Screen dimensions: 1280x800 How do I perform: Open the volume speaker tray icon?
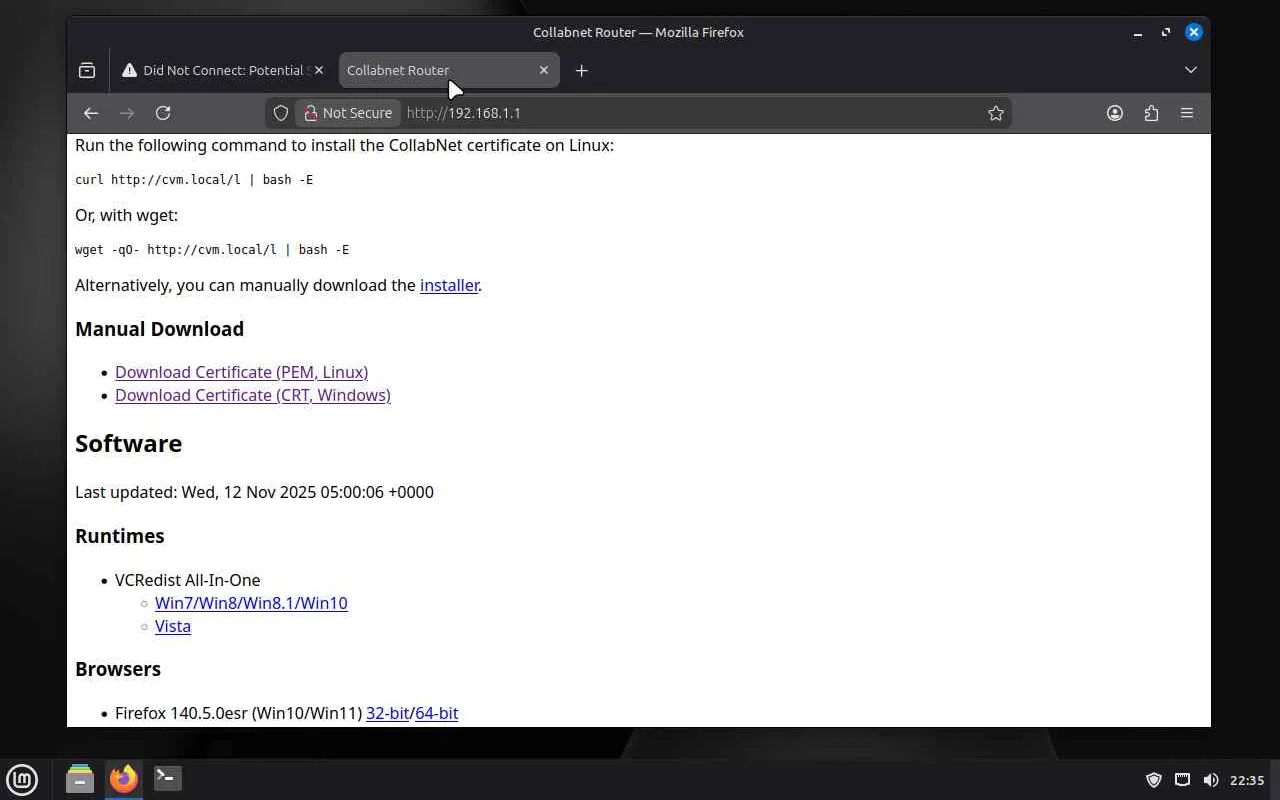tap(1210, 780)
